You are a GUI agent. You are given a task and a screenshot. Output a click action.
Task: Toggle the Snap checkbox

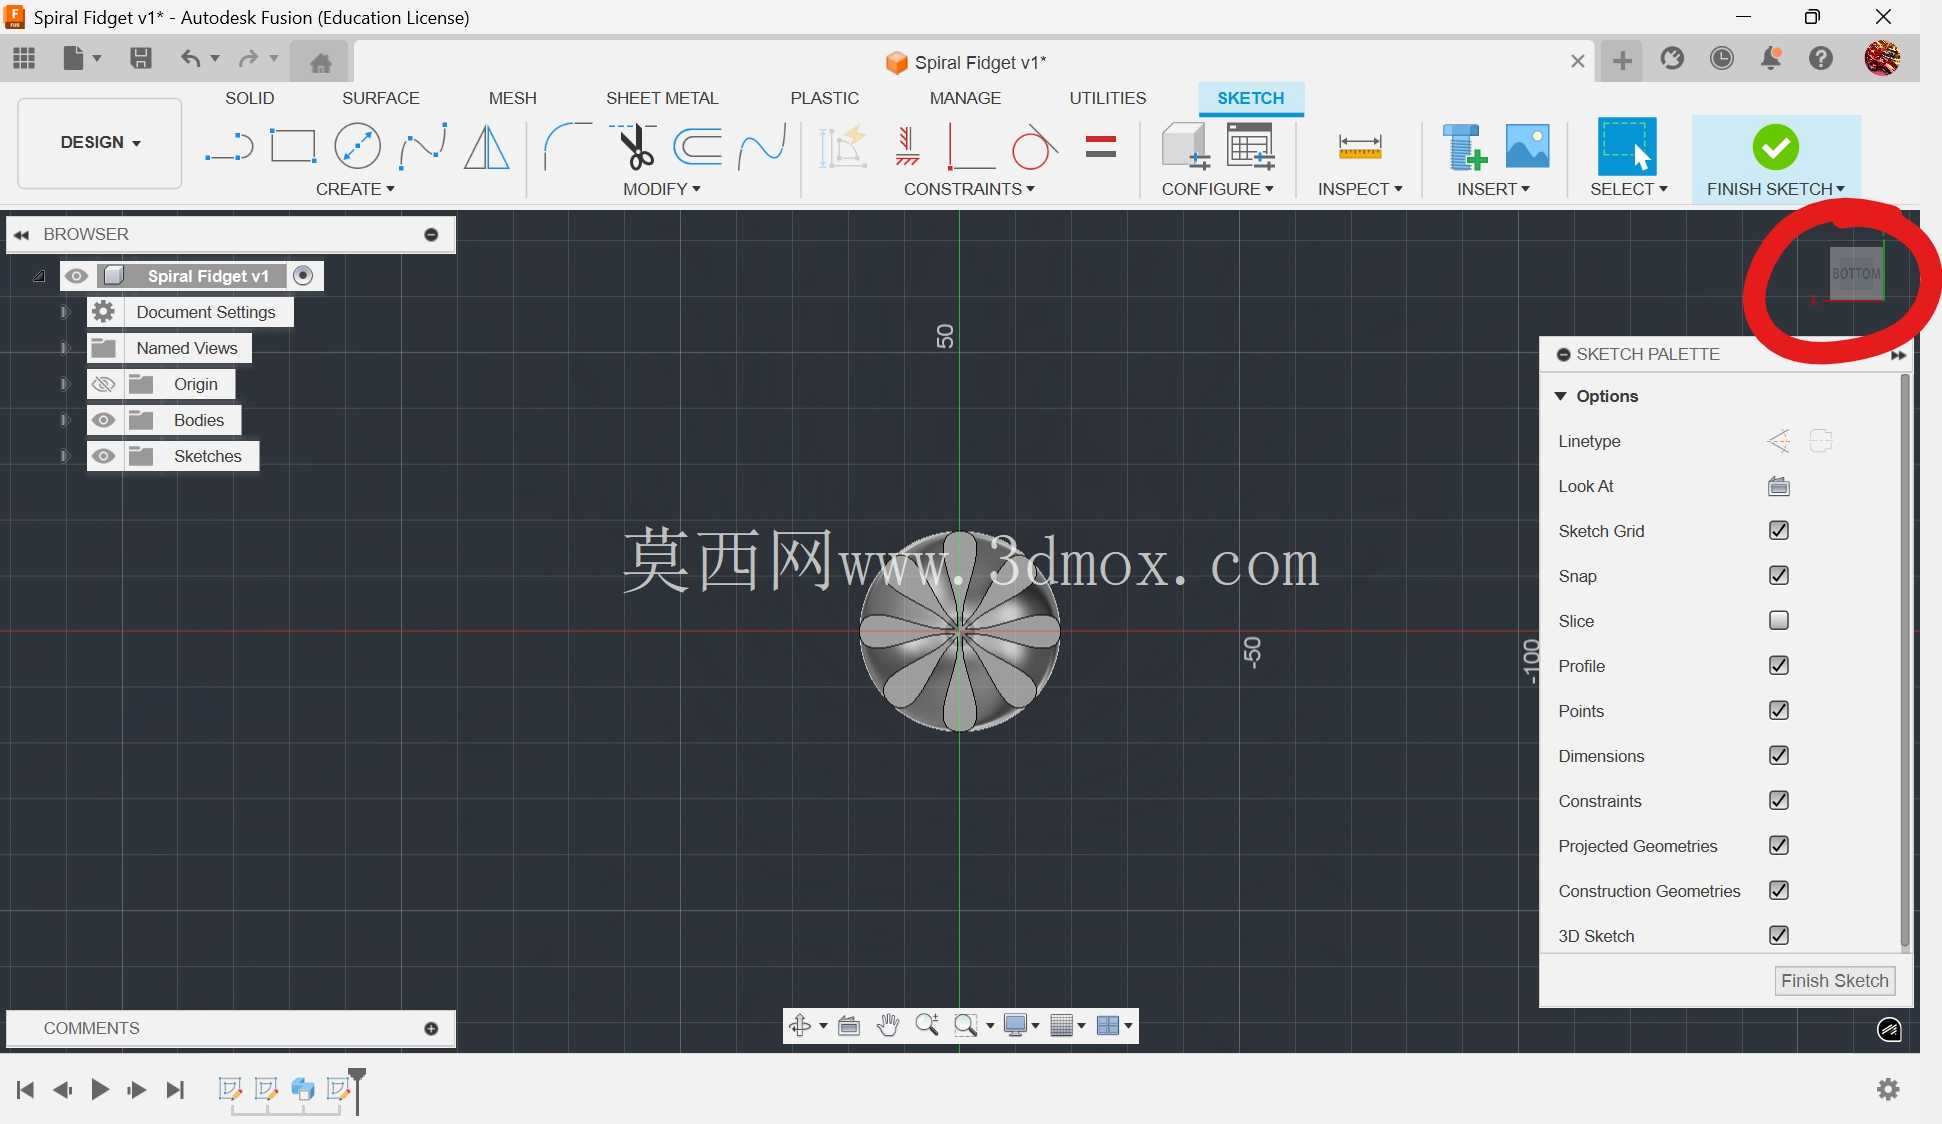pos(1778,575)
